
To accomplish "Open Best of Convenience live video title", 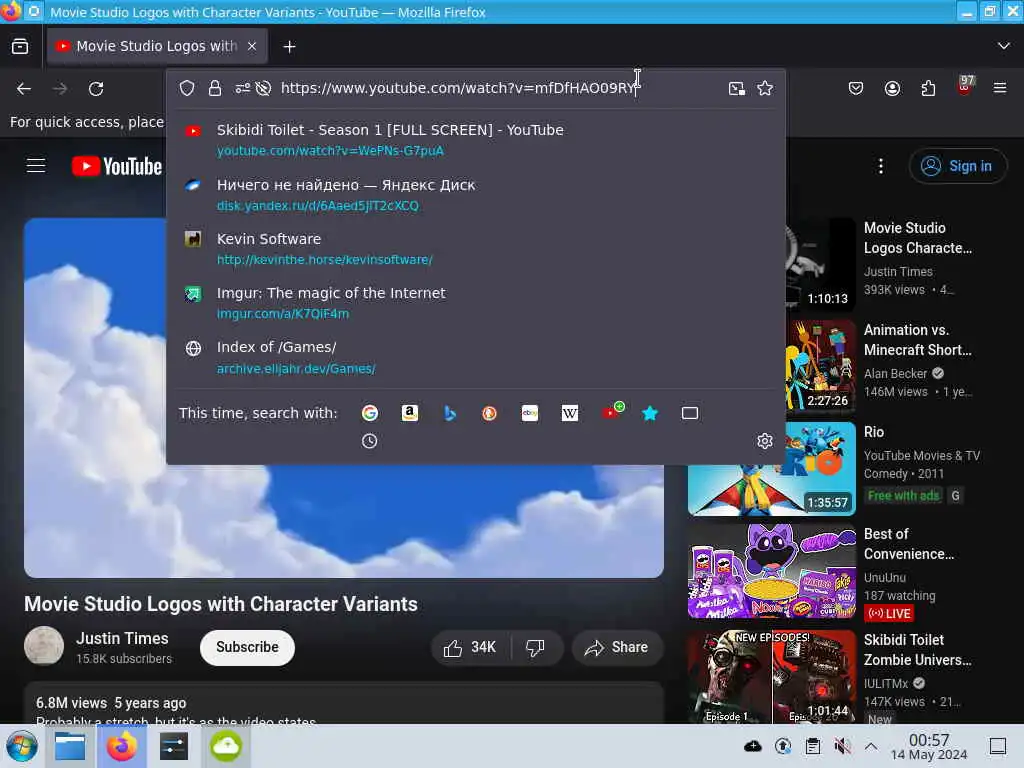I will point(908,544).
